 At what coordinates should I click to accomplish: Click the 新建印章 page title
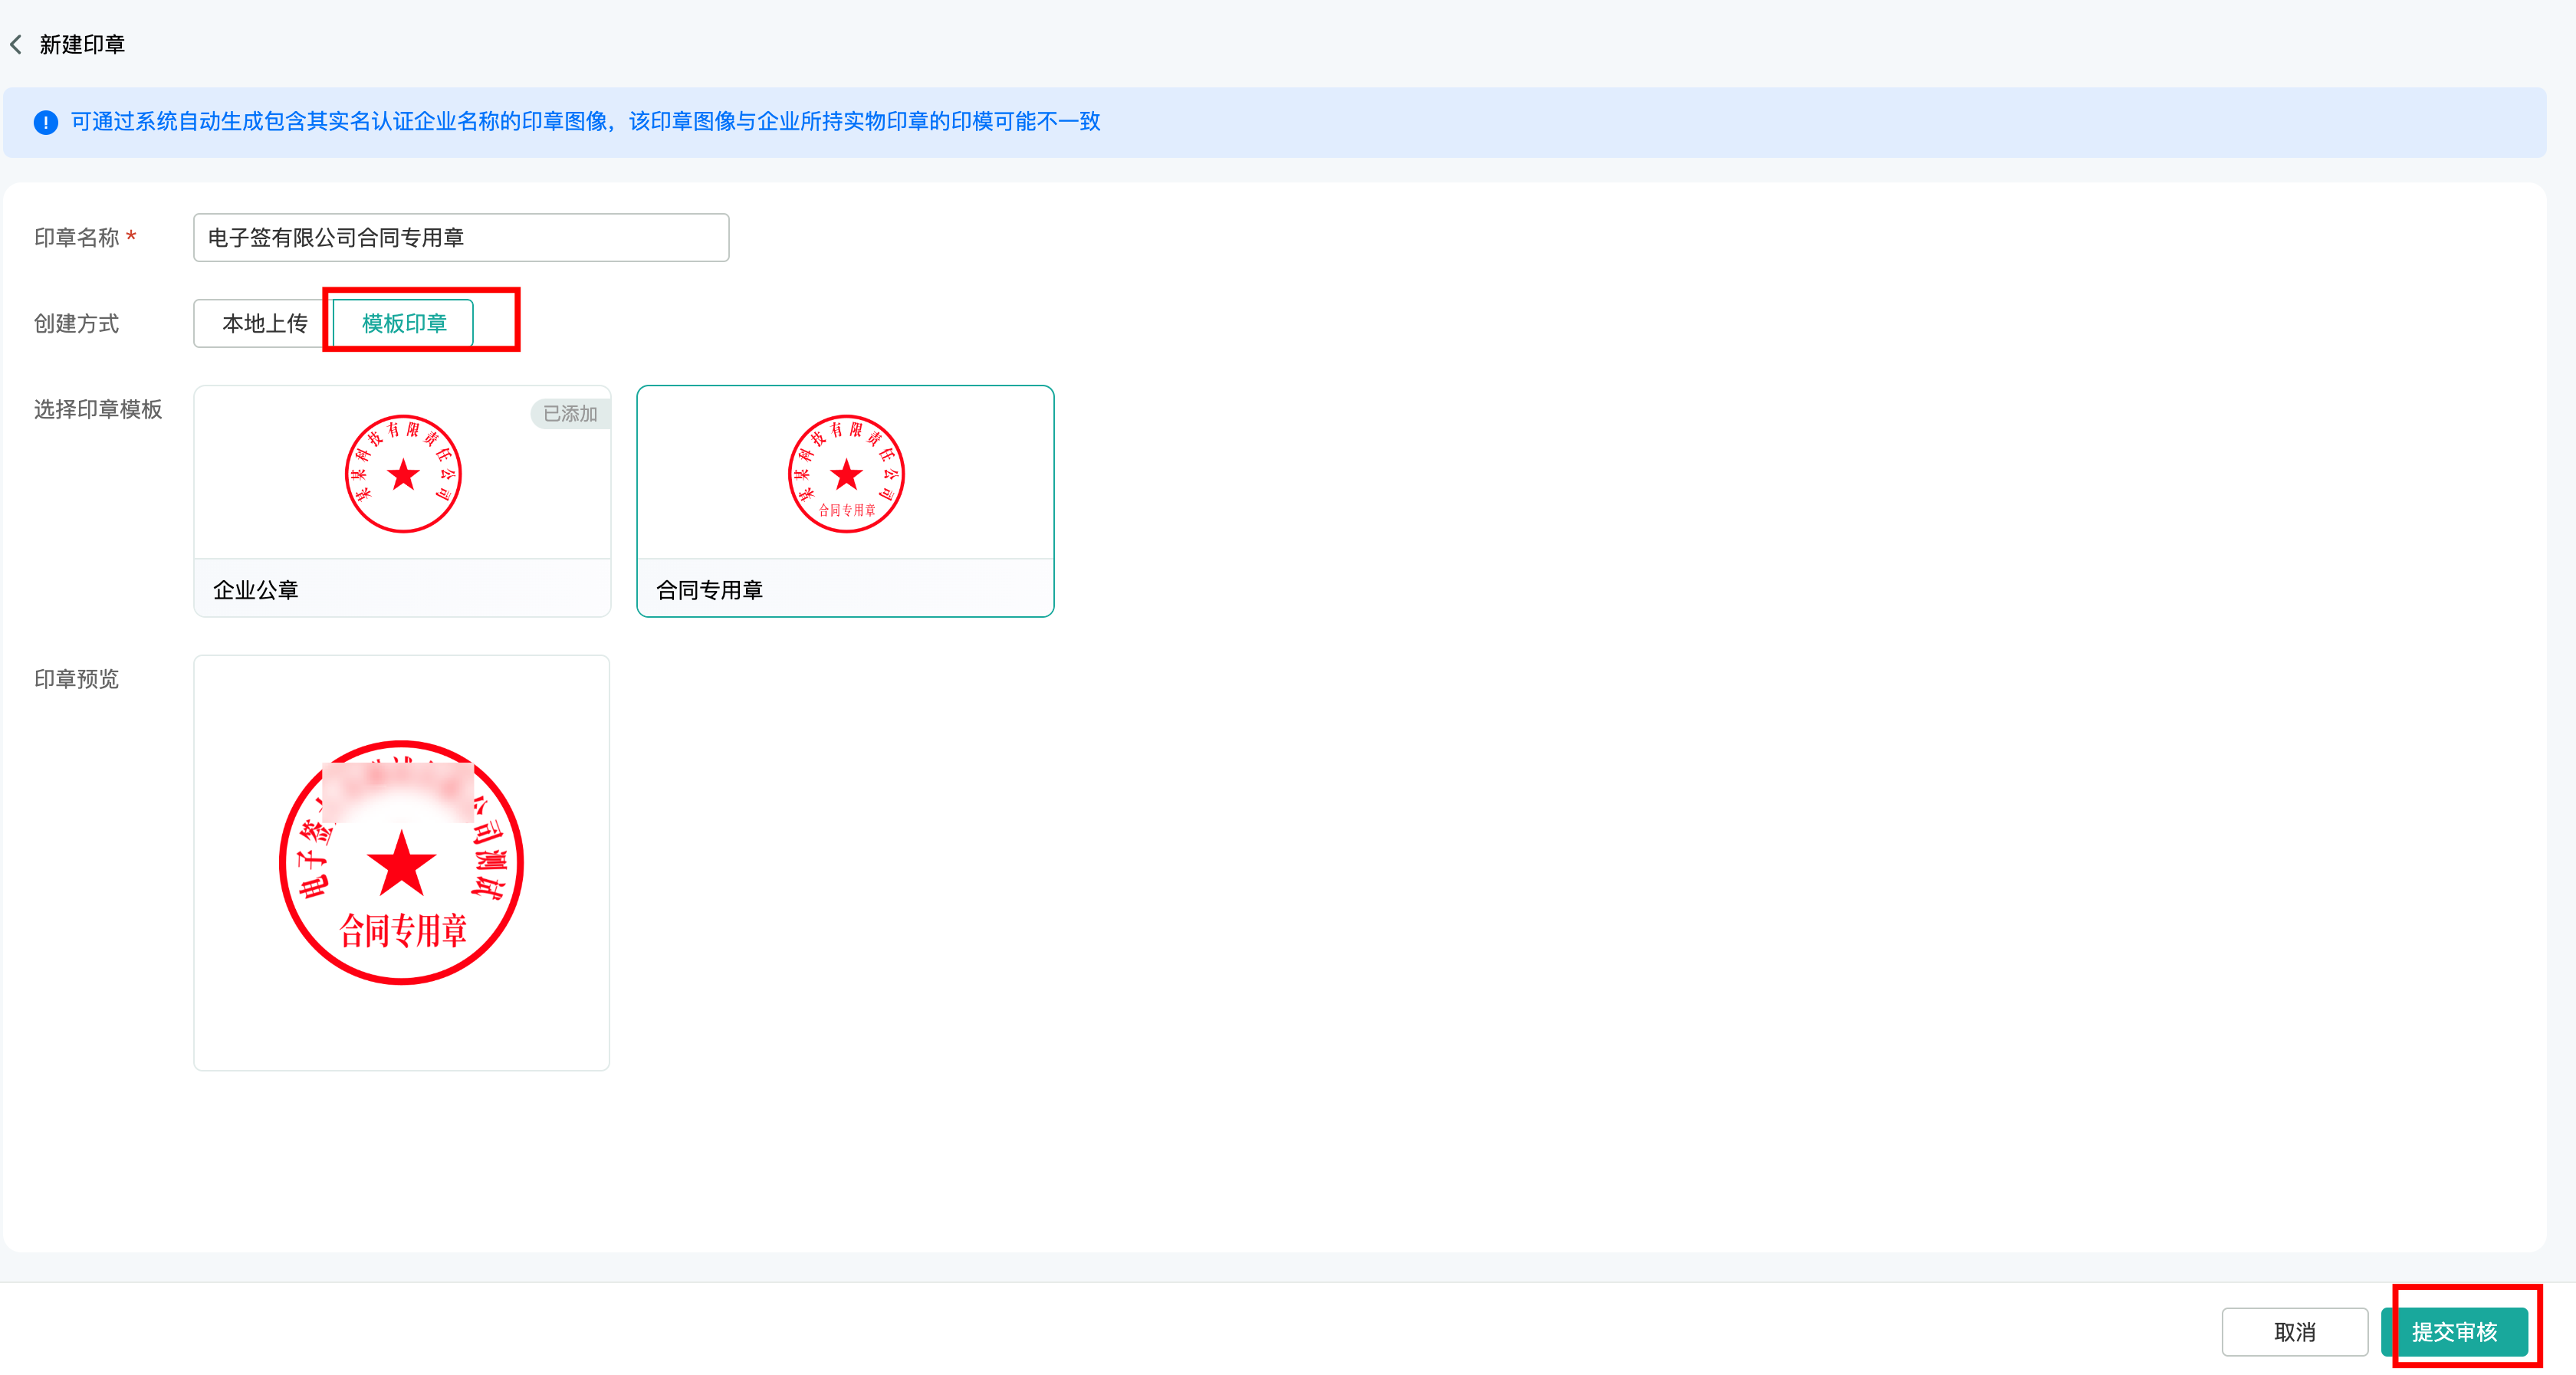click(82, 44)
